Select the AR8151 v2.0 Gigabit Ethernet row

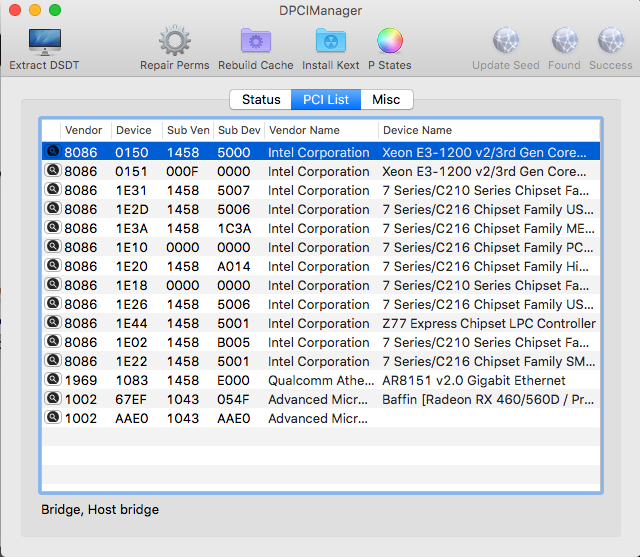click(321, 380)
